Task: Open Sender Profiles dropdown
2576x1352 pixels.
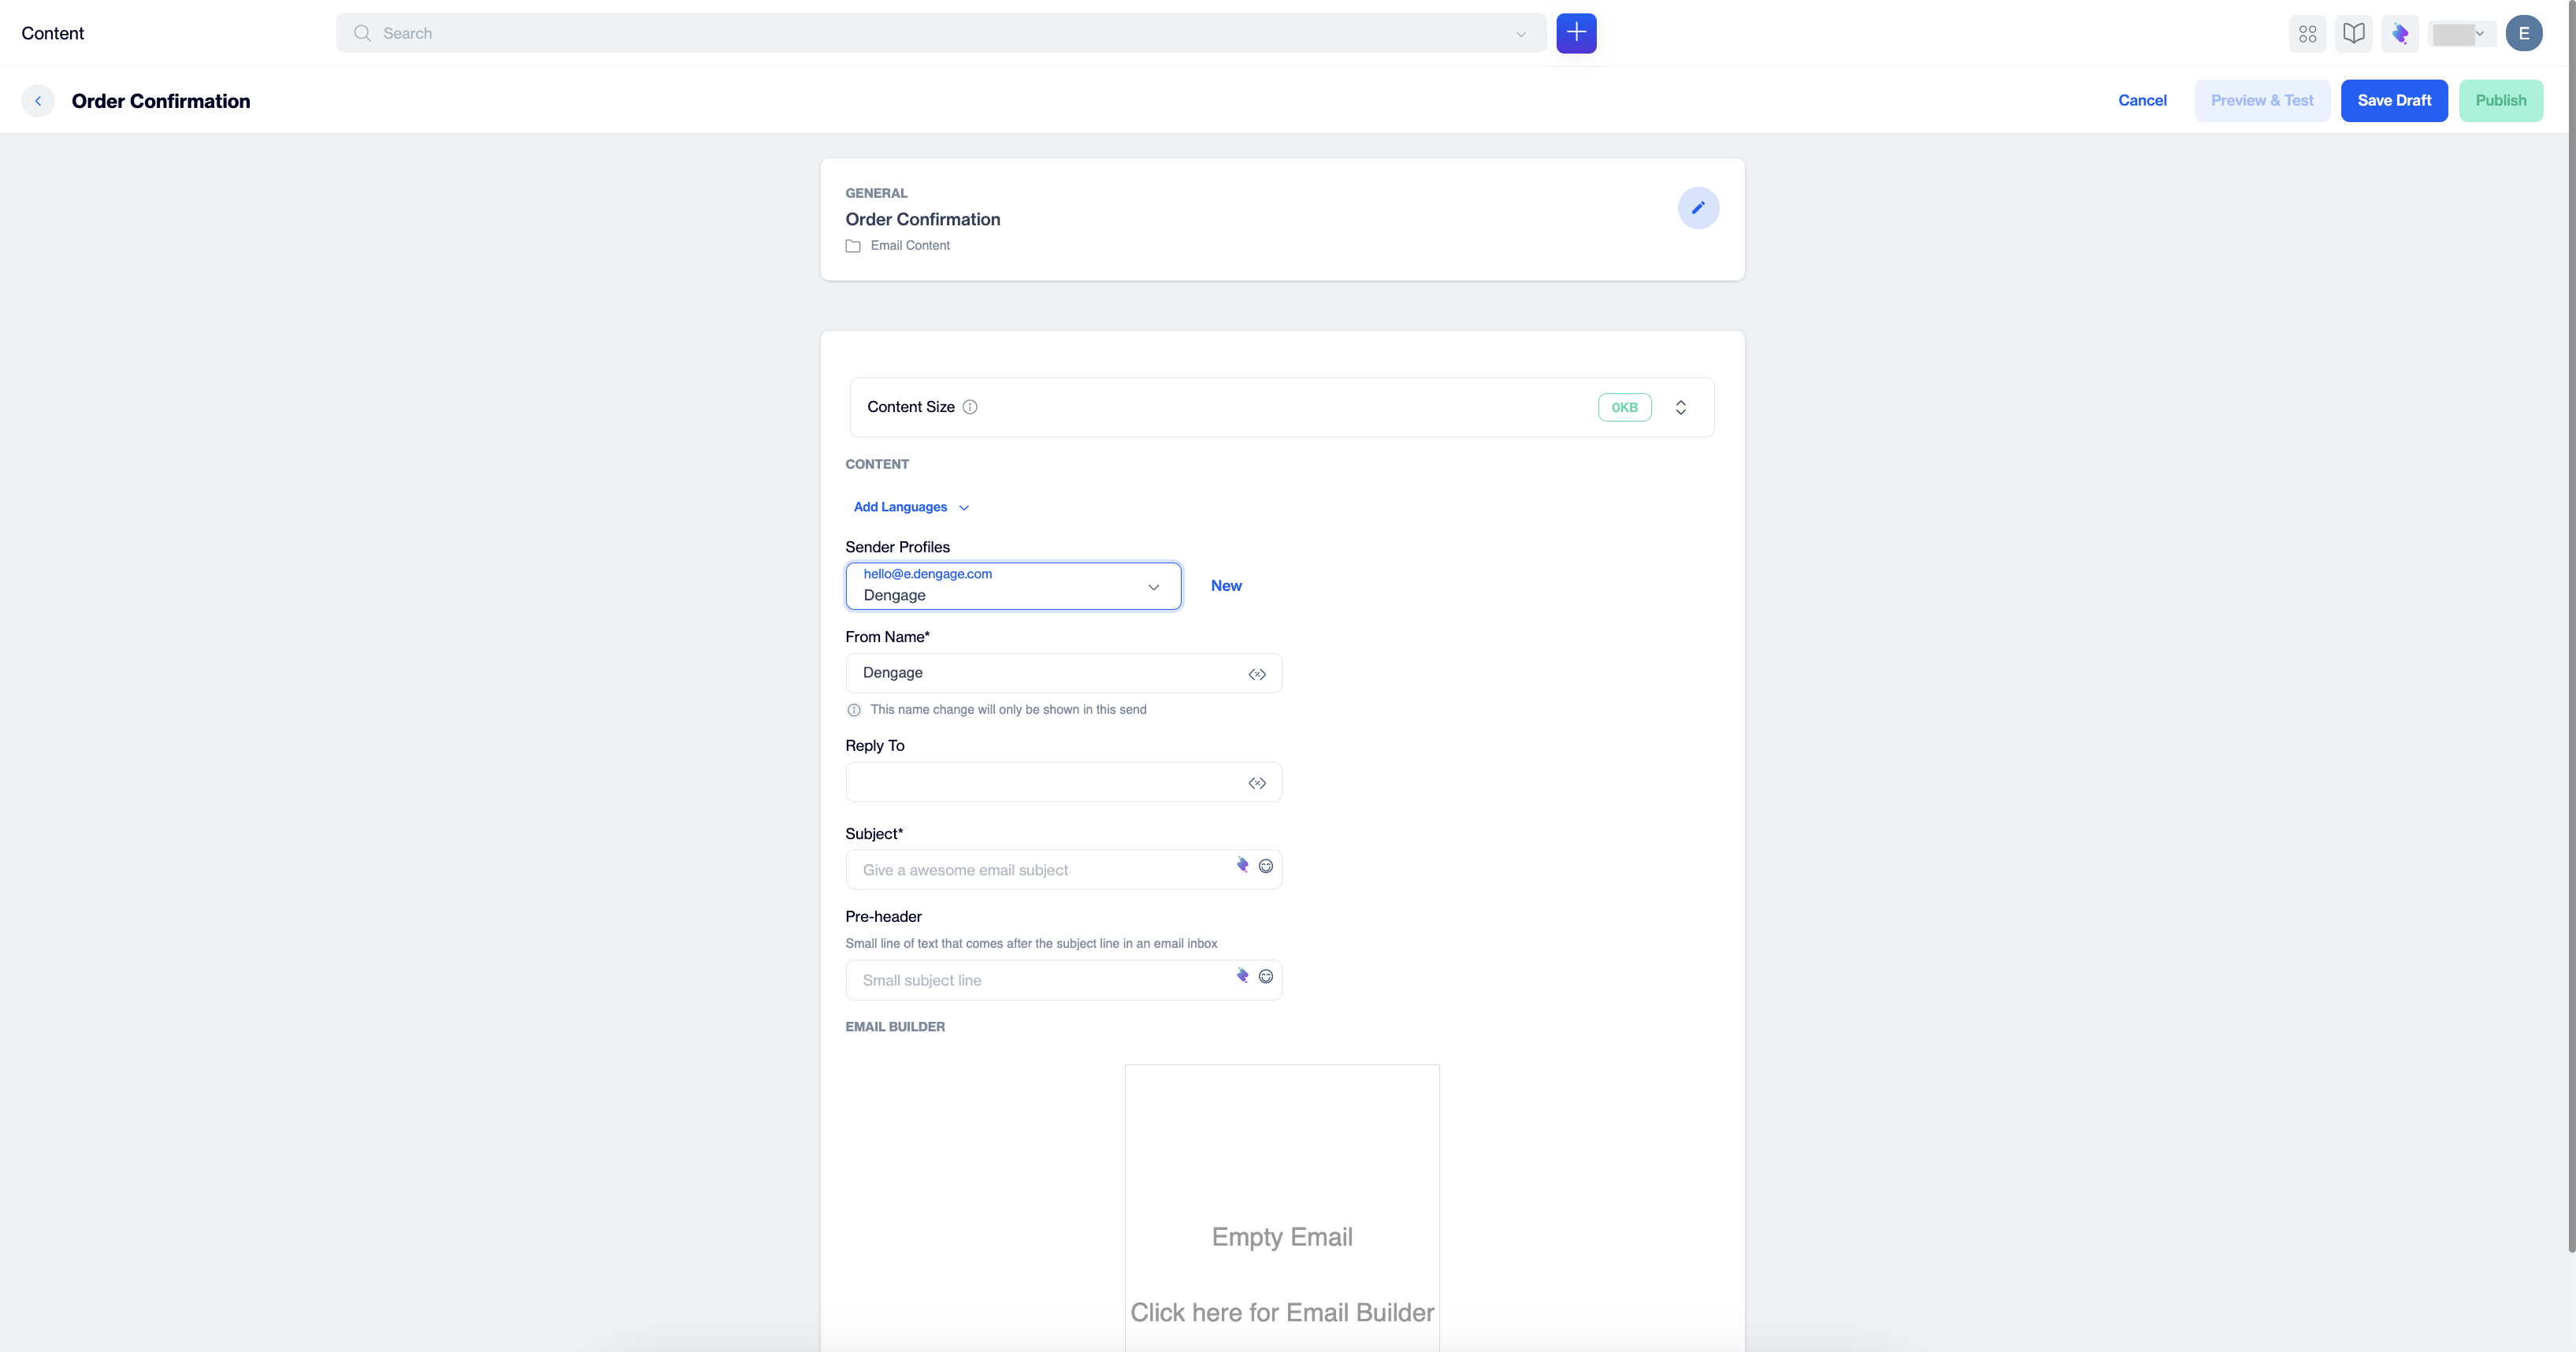Action: 1013,586
